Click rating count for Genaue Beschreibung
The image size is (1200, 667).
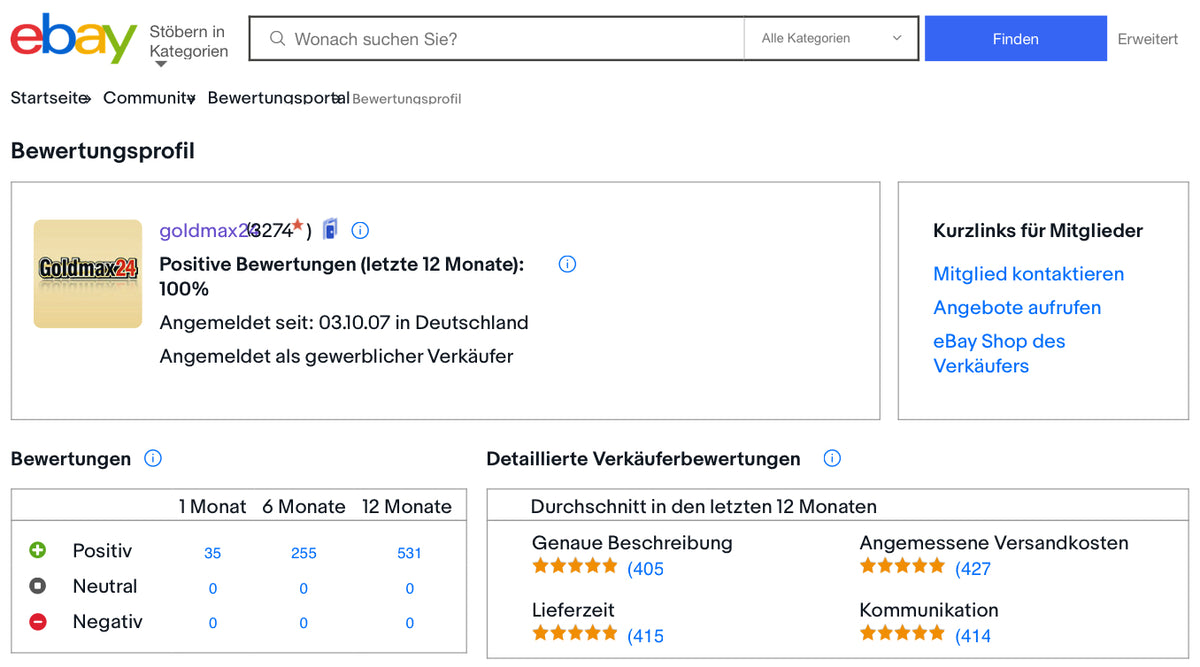[x=645, y=569]
